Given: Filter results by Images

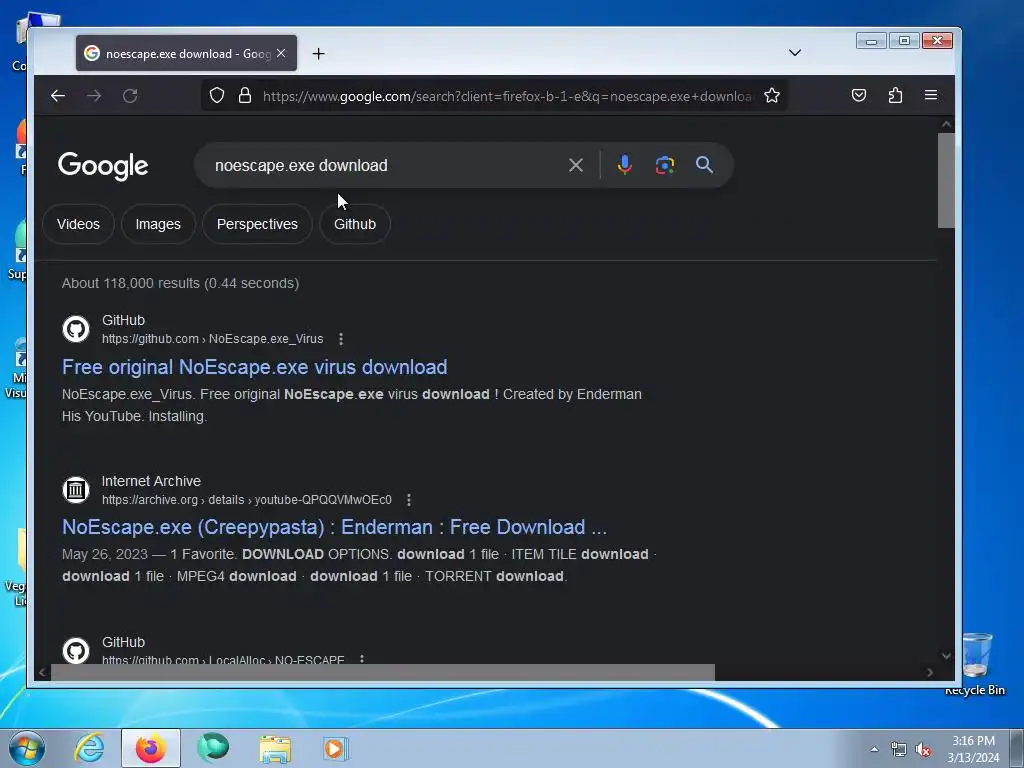Looking at the screenshot, I should (158, 224).
